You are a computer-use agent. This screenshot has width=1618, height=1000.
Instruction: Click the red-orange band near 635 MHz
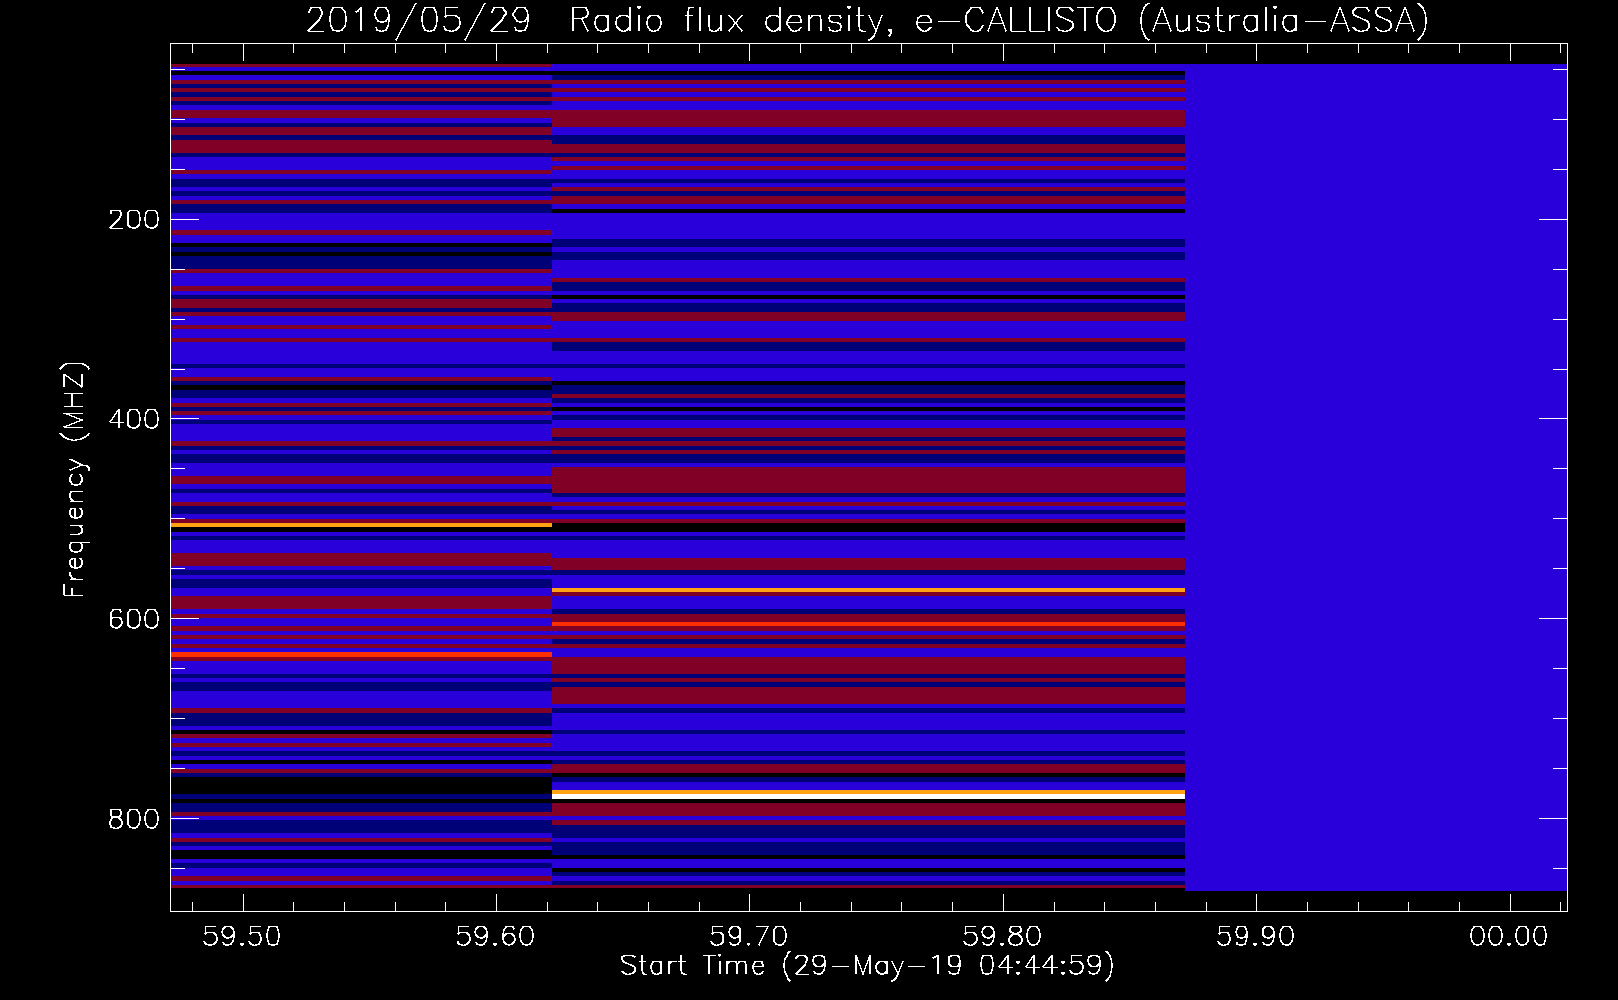pyautogui.click(x=361, y=654)
